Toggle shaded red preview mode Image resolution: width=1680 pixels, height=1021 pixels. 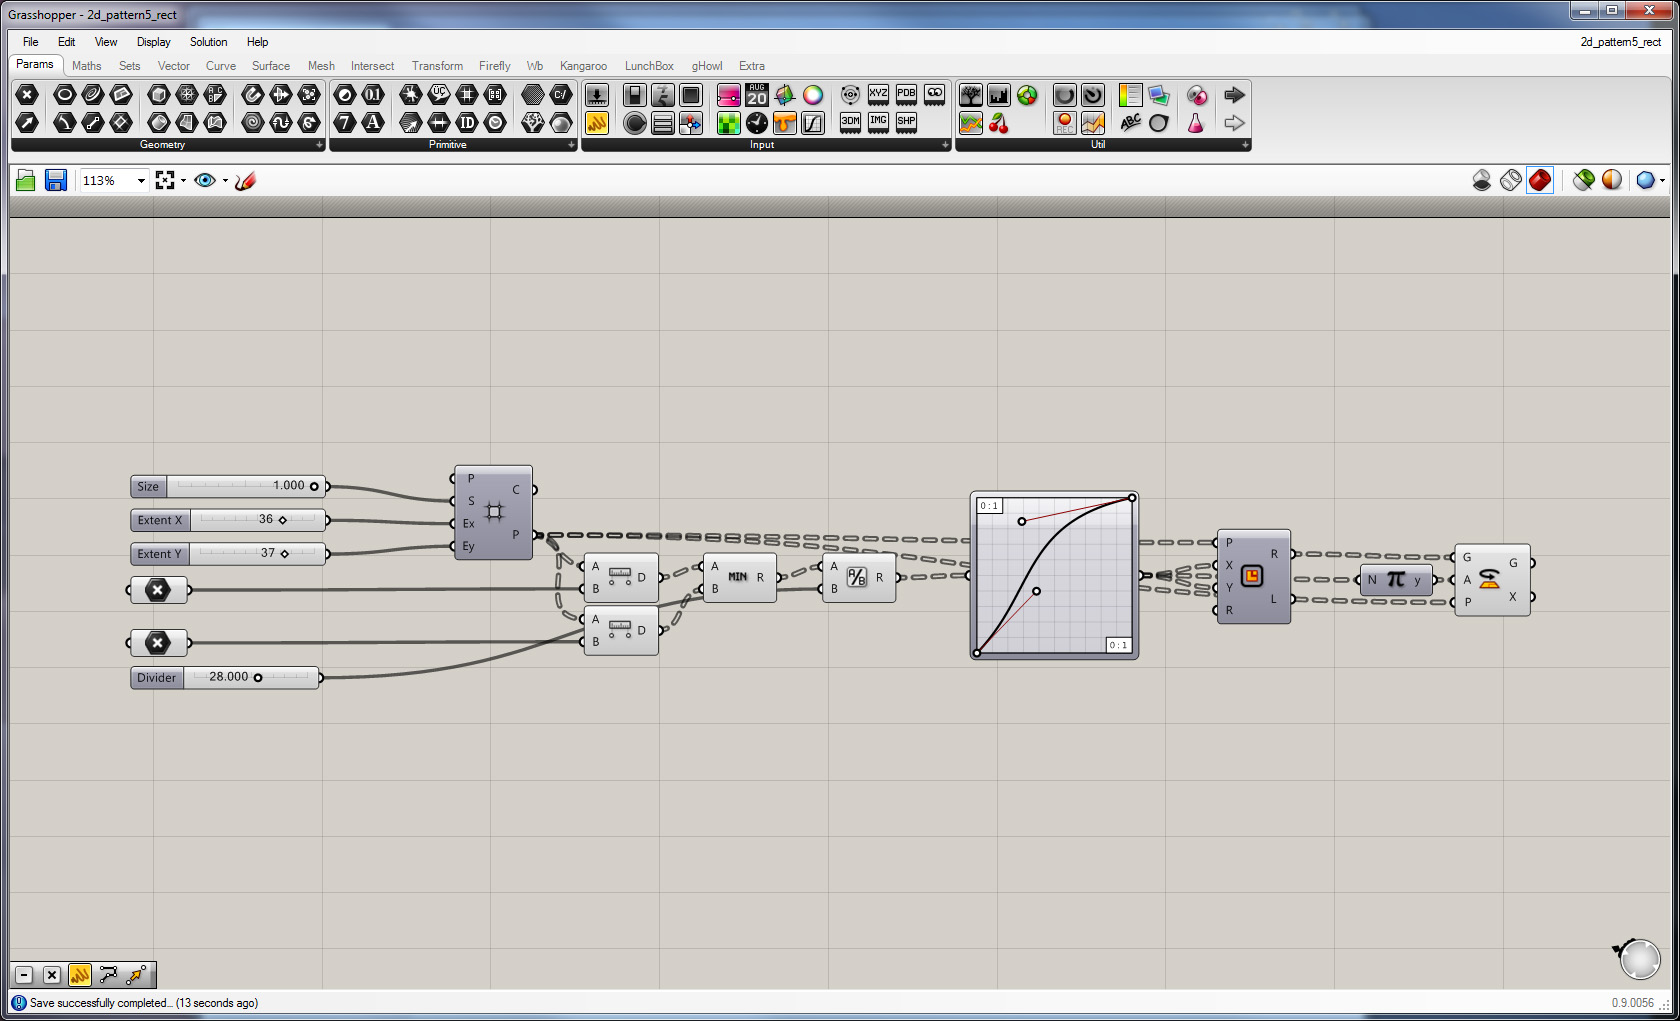[1540, 180]
